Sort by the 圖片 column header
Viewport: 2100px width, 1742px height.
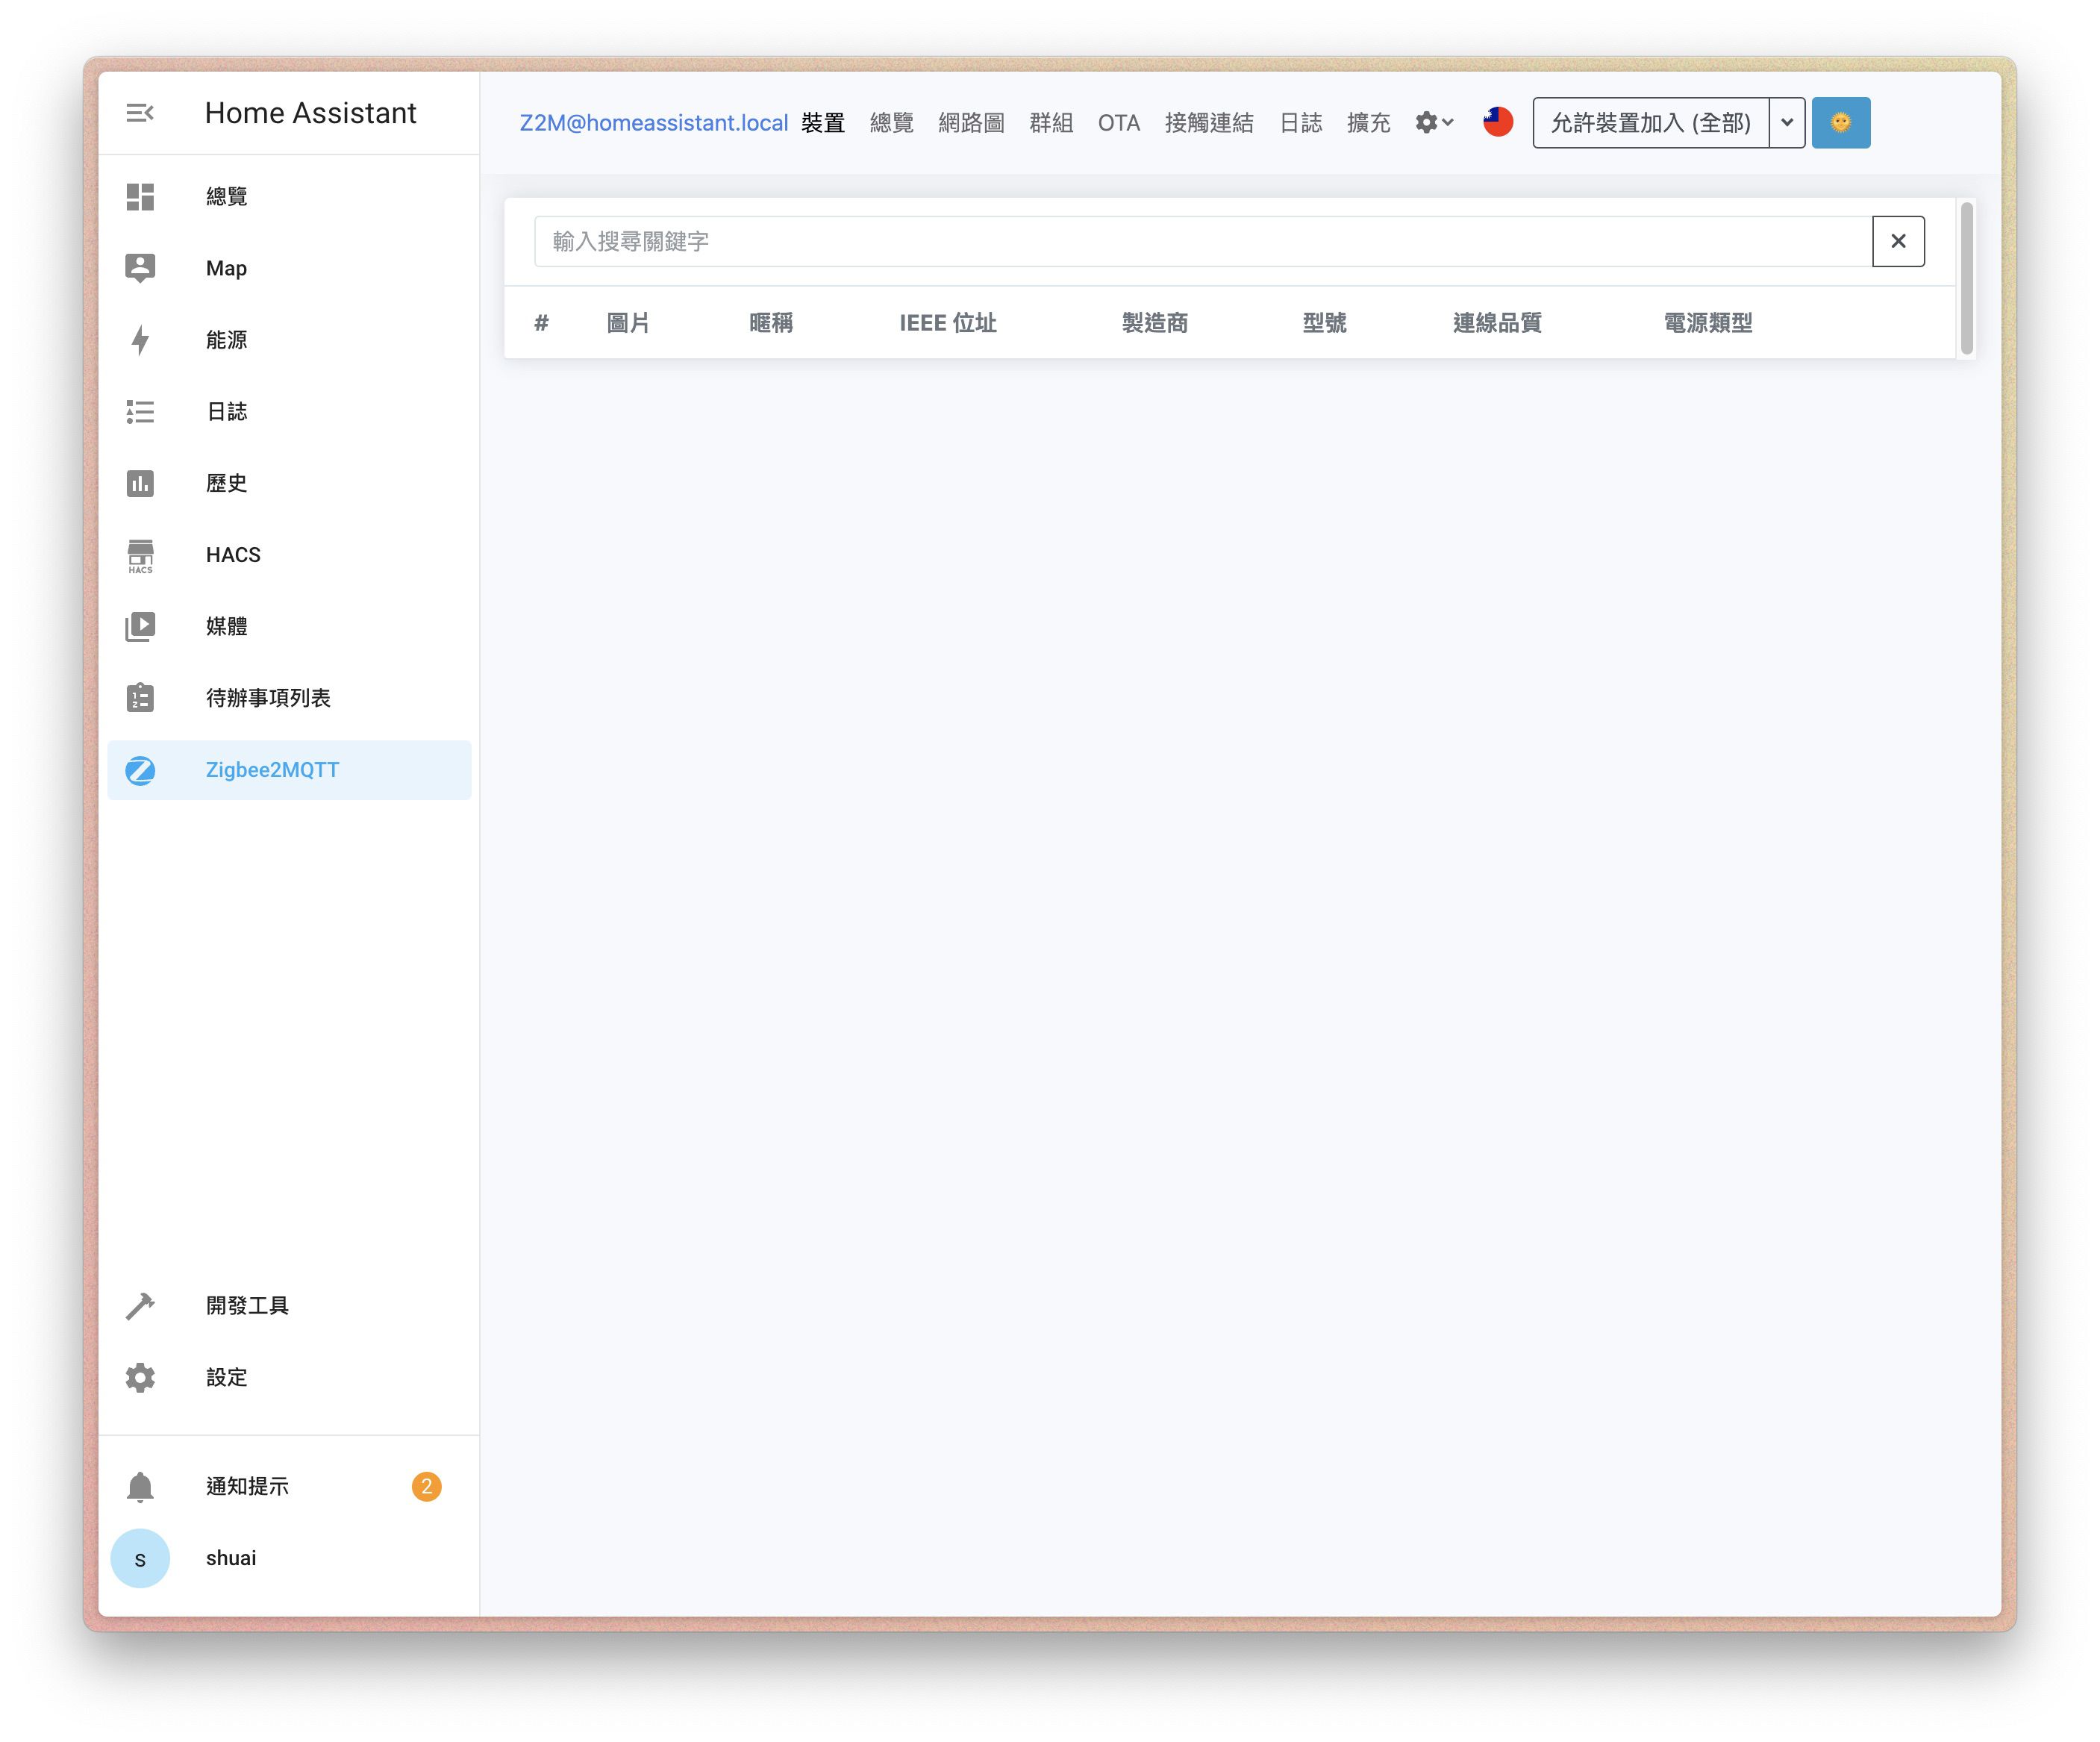(x=628, y=323)
